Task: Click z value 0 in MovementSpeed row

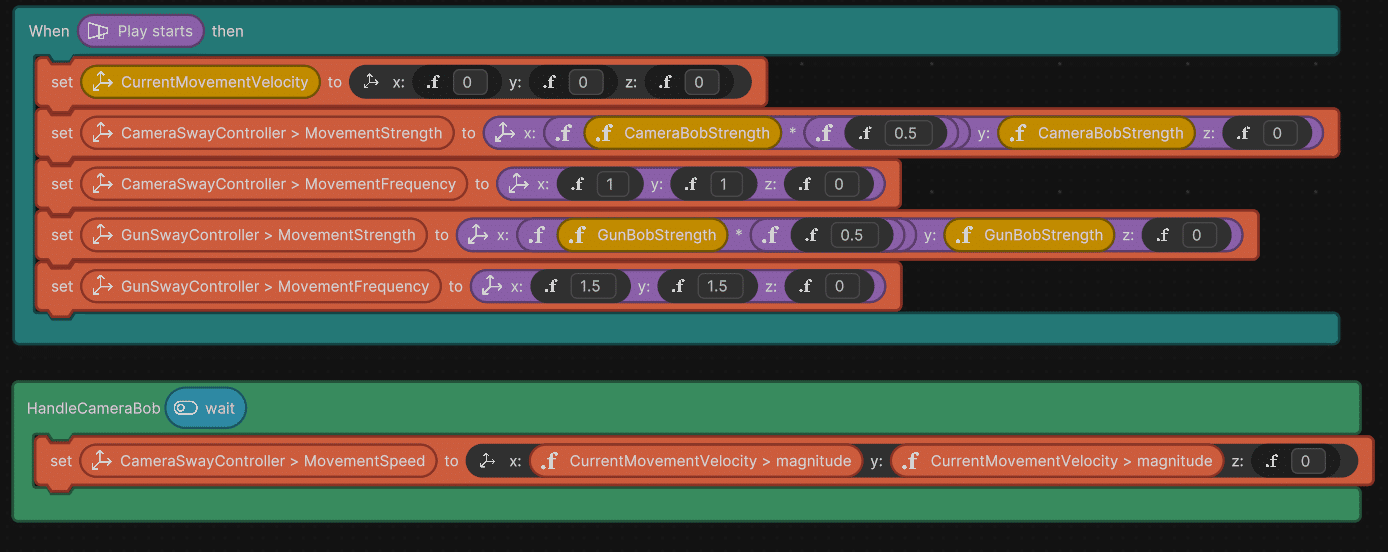Action: coord(1307,461)
